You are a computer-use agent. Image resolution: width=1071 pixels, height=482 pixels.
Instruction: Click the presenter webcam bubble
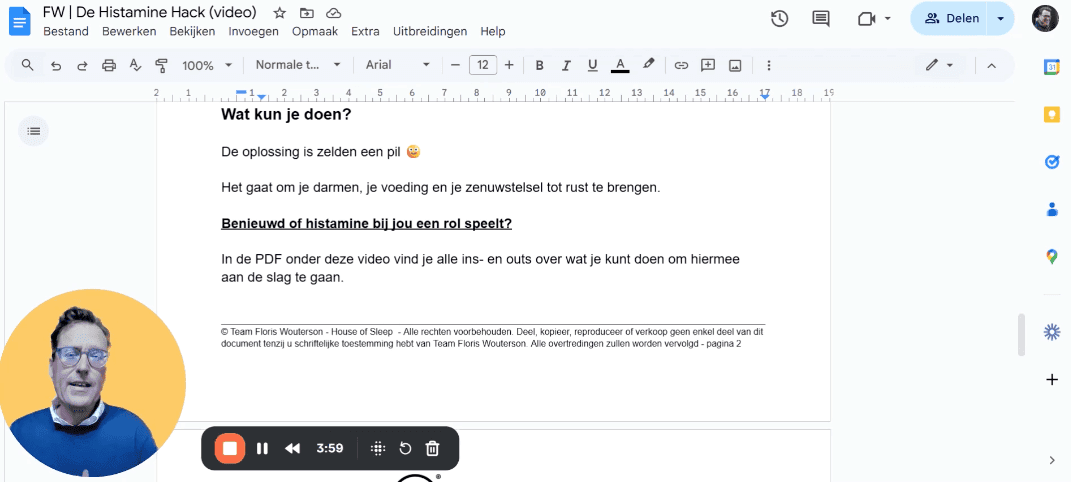pyautogui.click(x=92, y=383)
